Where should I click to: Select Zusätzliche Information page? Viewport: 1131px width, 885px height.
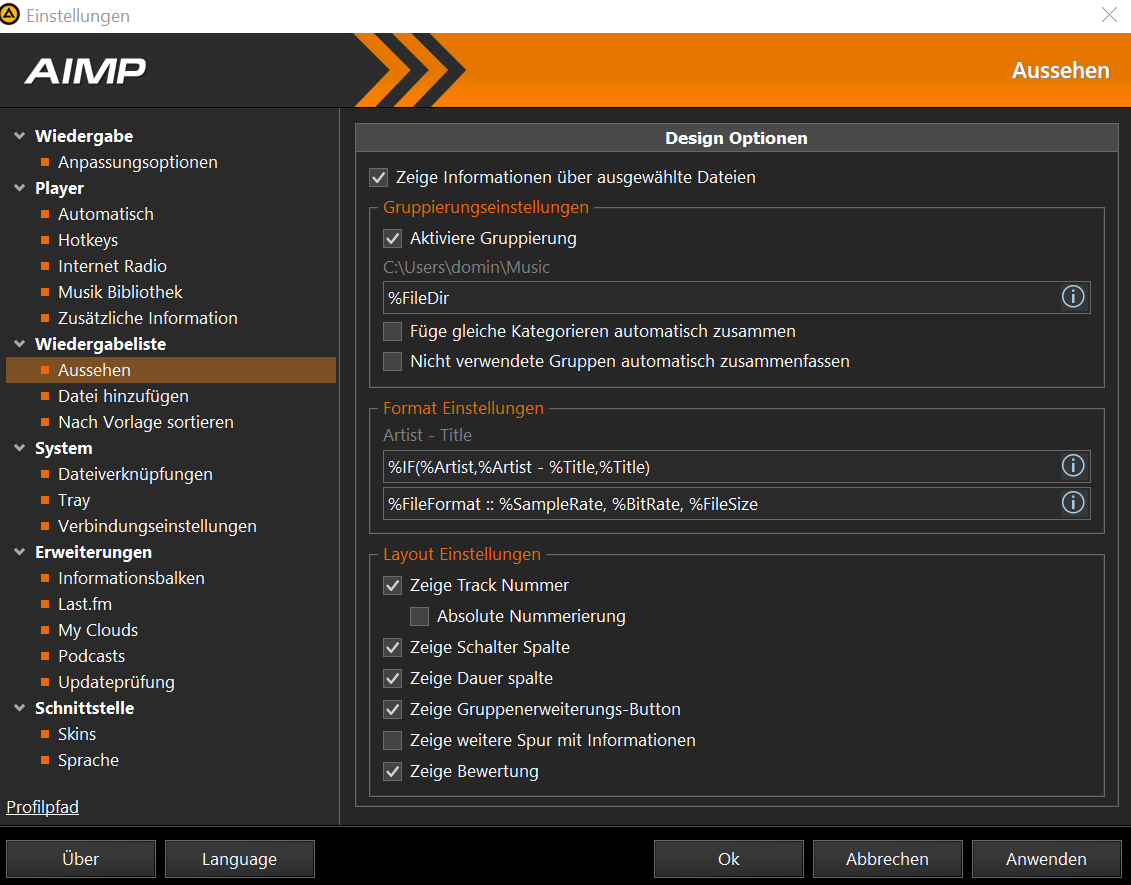(148, 318)
